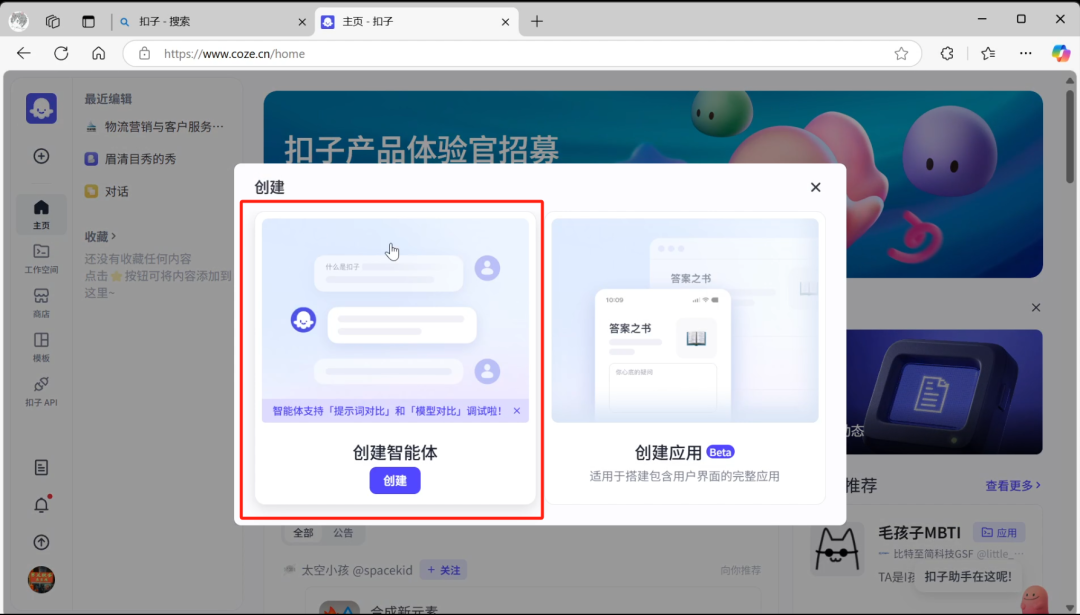Close the 智能体 debug tip banner

pyautogui.click(x=517, y=410)
